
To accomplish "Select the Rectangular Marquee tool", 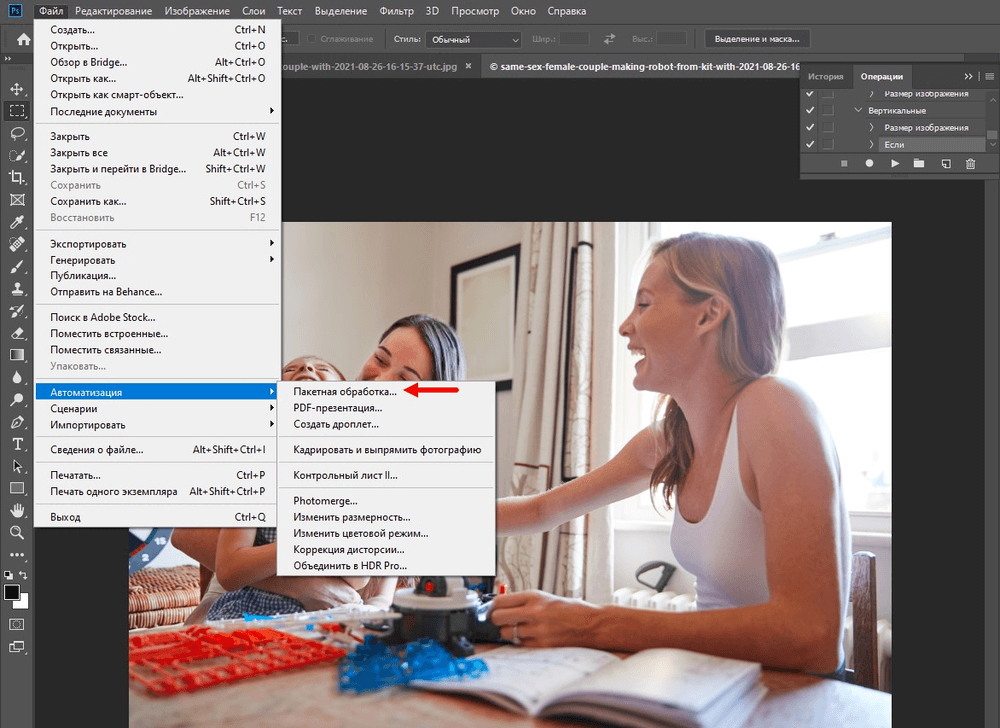I will pyautogui.click(x=17, y=111).
